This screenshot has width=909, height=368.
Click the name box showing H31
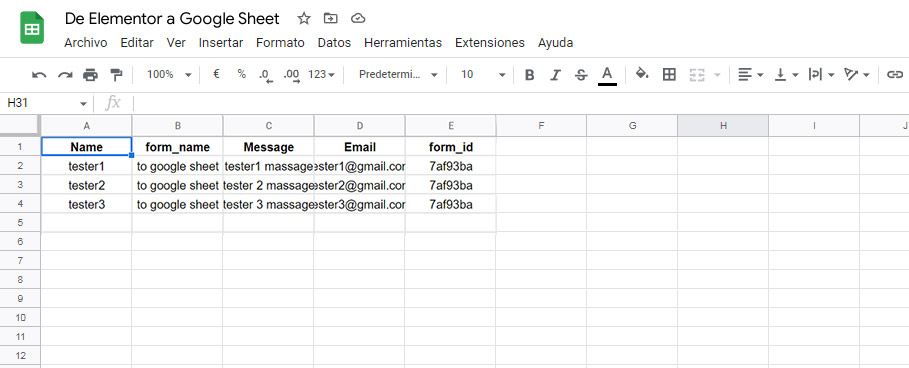39,103
